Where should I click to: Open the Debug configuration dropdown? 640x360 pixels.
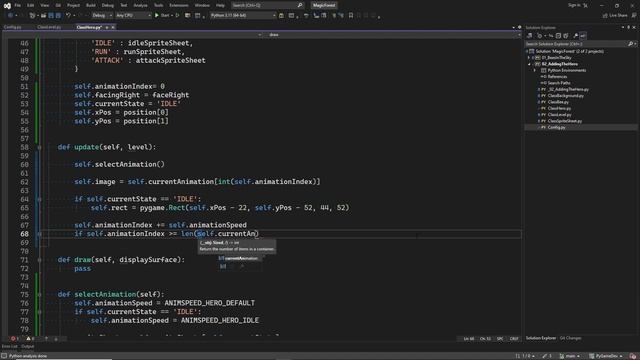click(102, 16)
